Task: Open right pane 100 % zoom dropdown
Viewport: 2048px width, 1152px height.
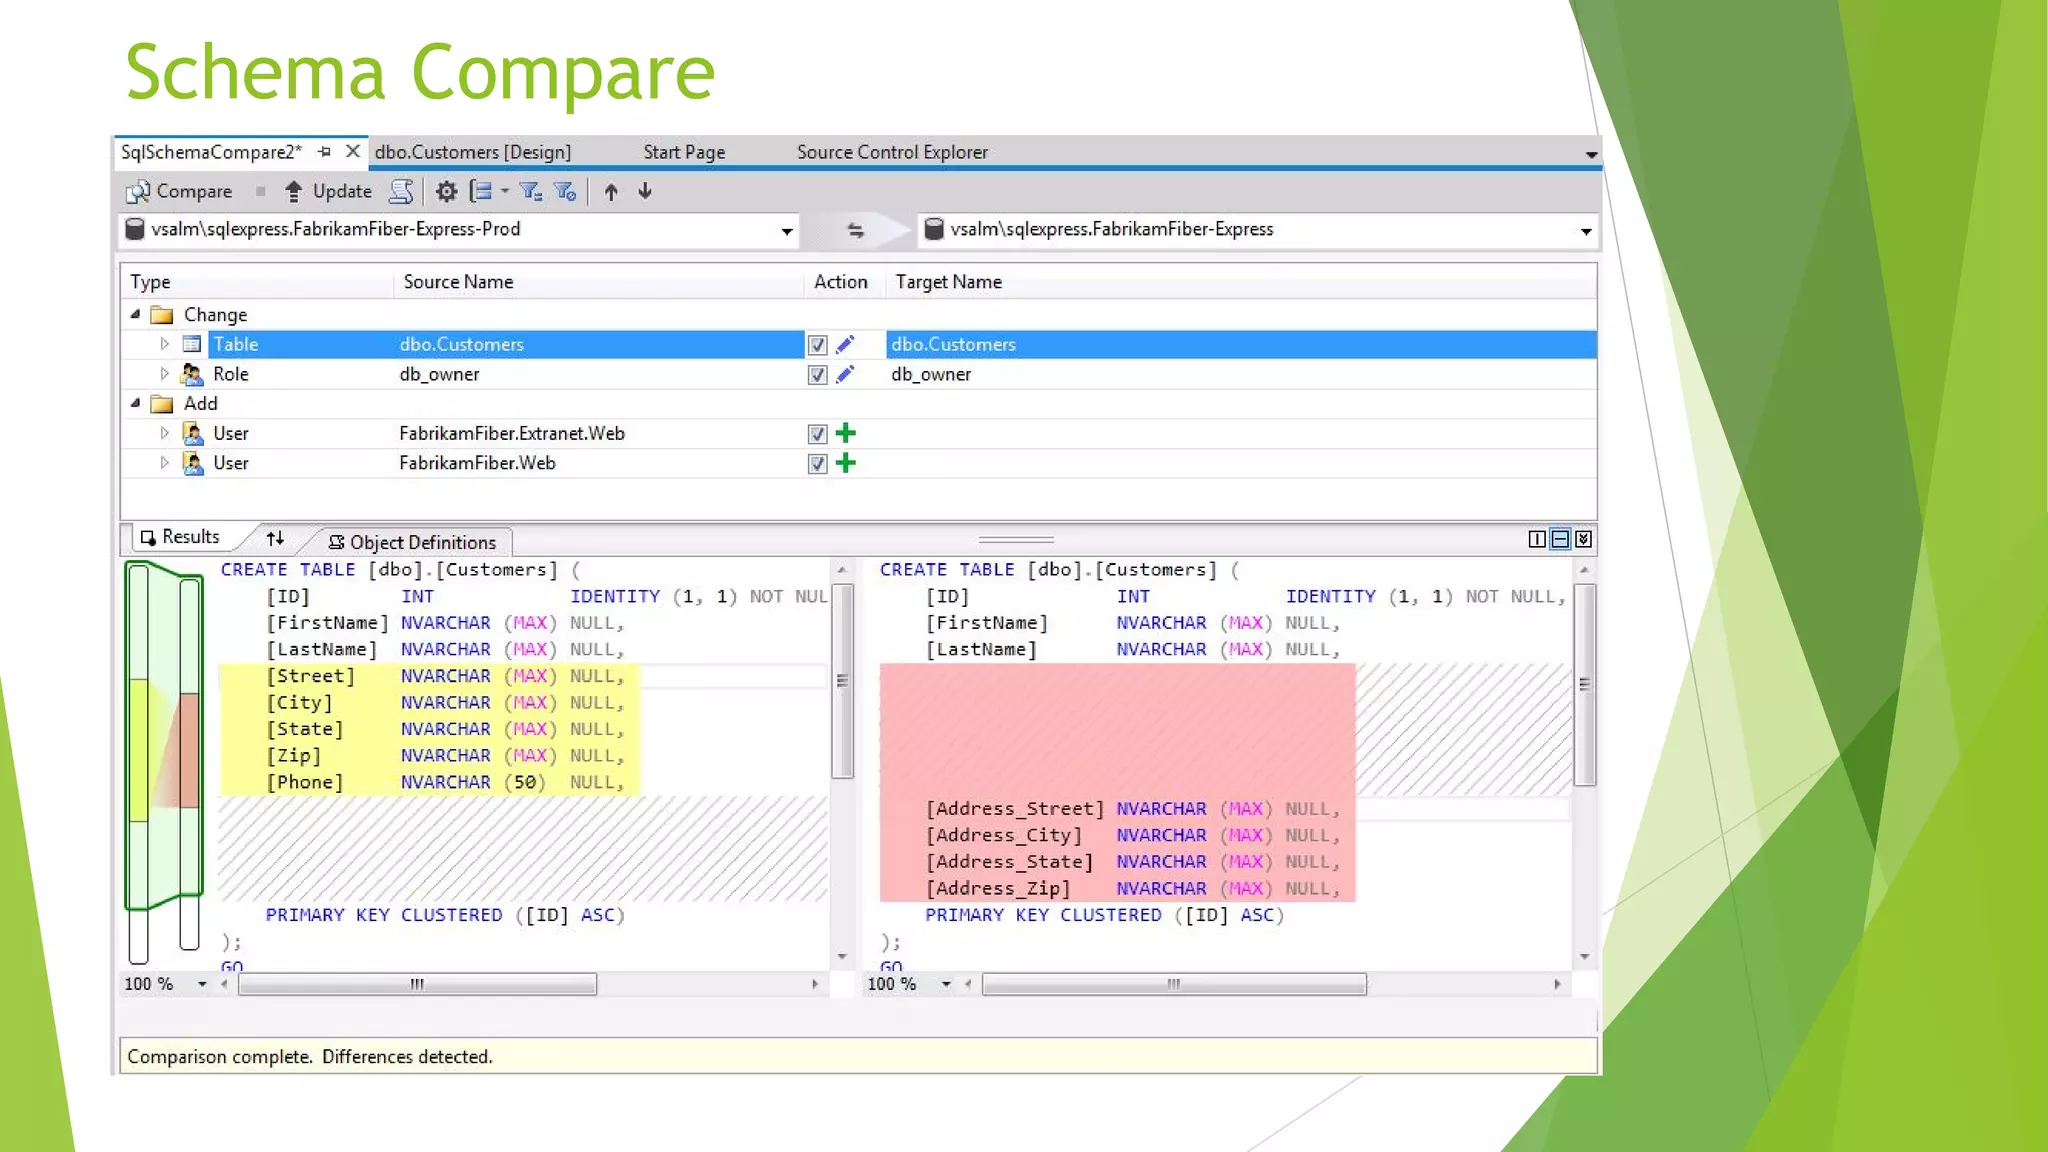Action: click(946, 984)
